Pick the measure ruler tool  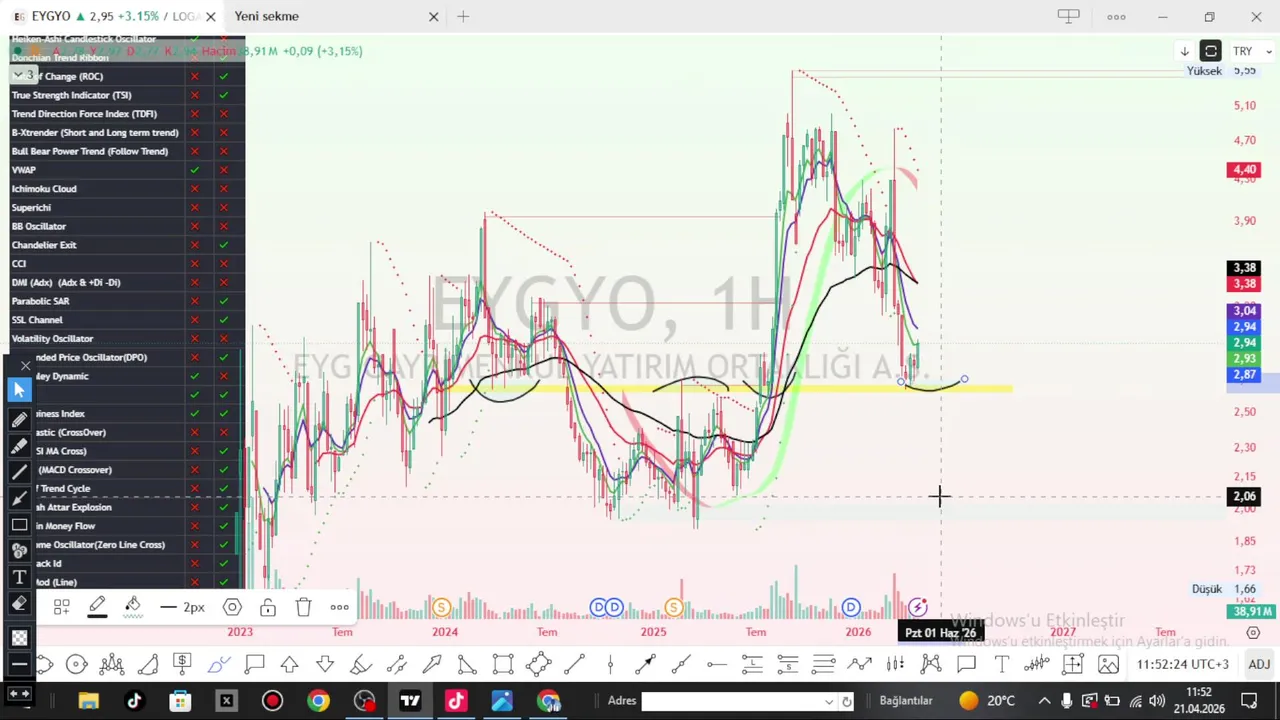click(x=1073, y=664)
